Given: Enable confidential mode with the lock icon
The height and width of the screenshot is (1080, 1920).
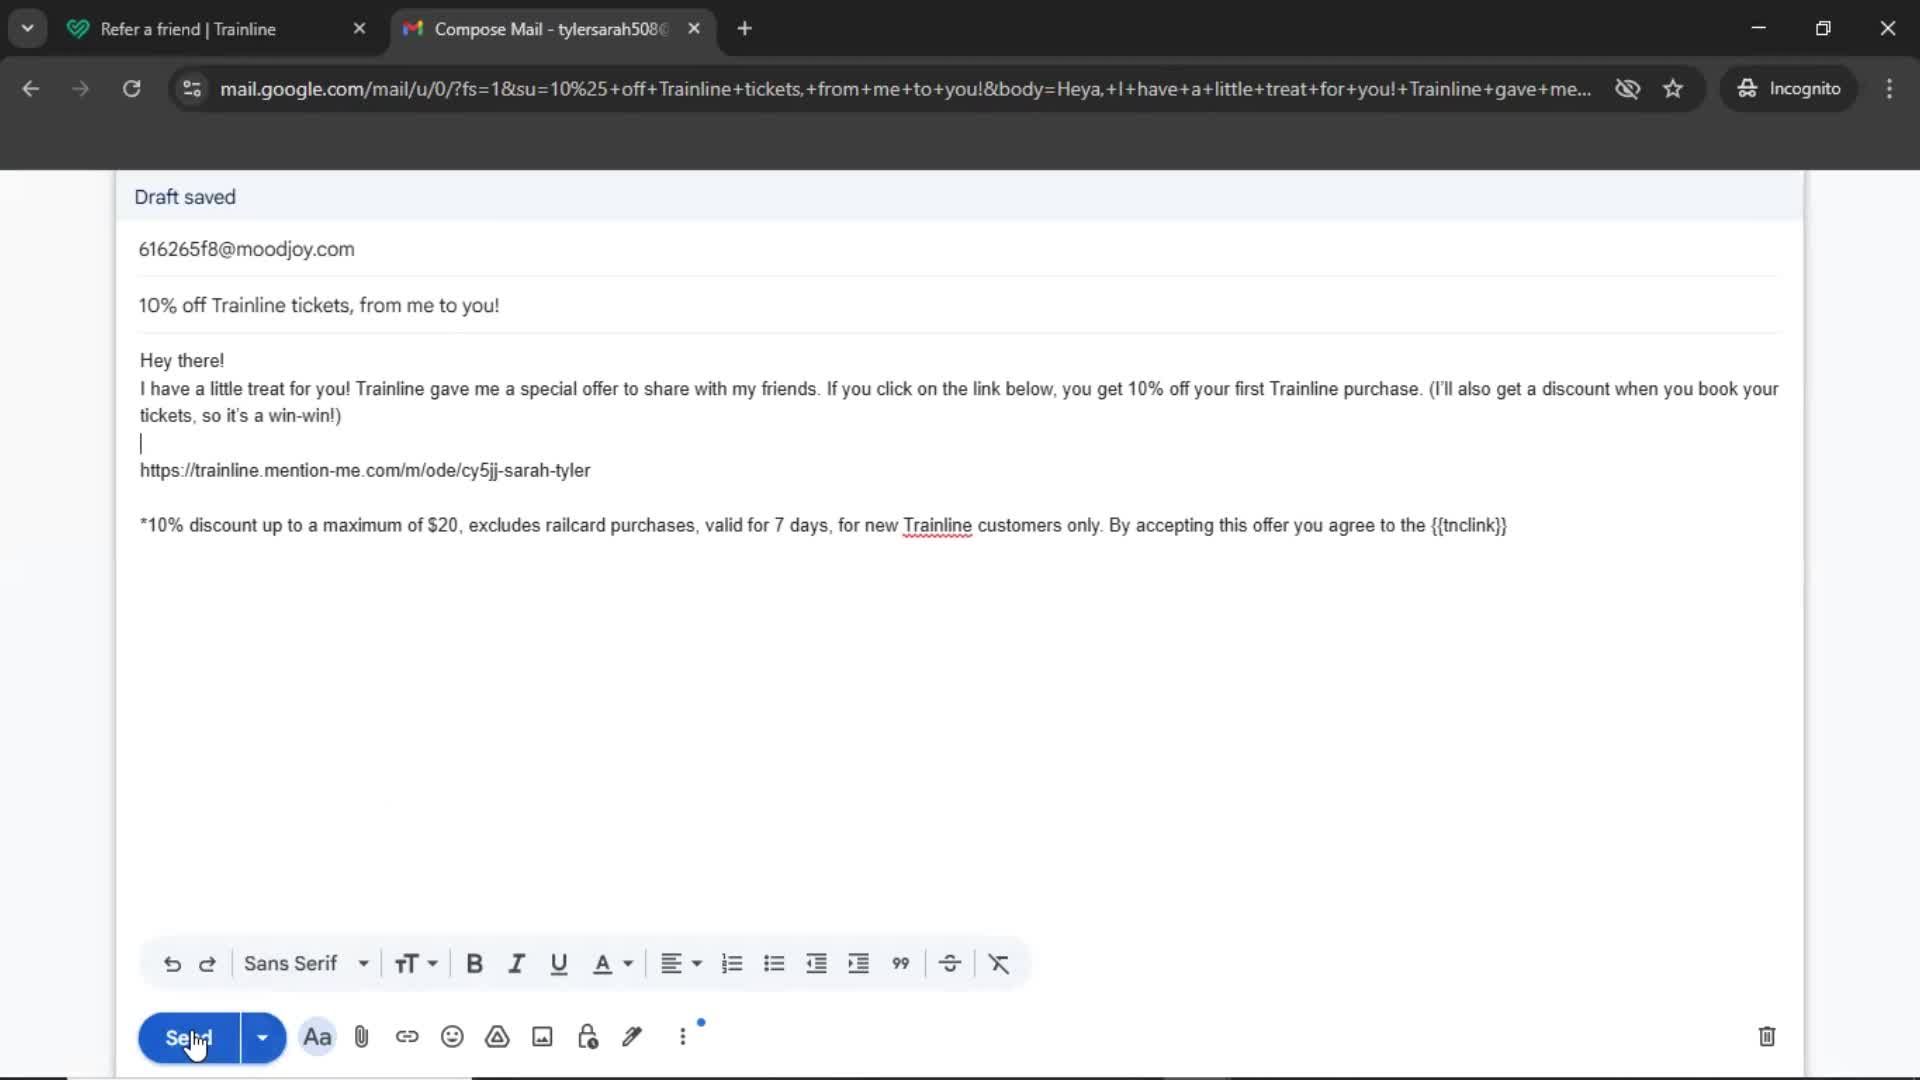Looking at the screenshot, I should pos(587,1037).
